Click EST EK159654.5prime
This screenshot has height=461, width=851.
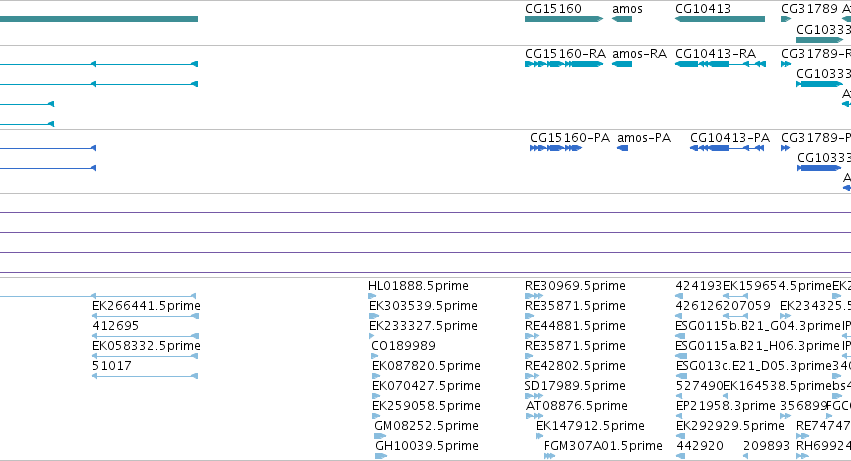point(777,286)
